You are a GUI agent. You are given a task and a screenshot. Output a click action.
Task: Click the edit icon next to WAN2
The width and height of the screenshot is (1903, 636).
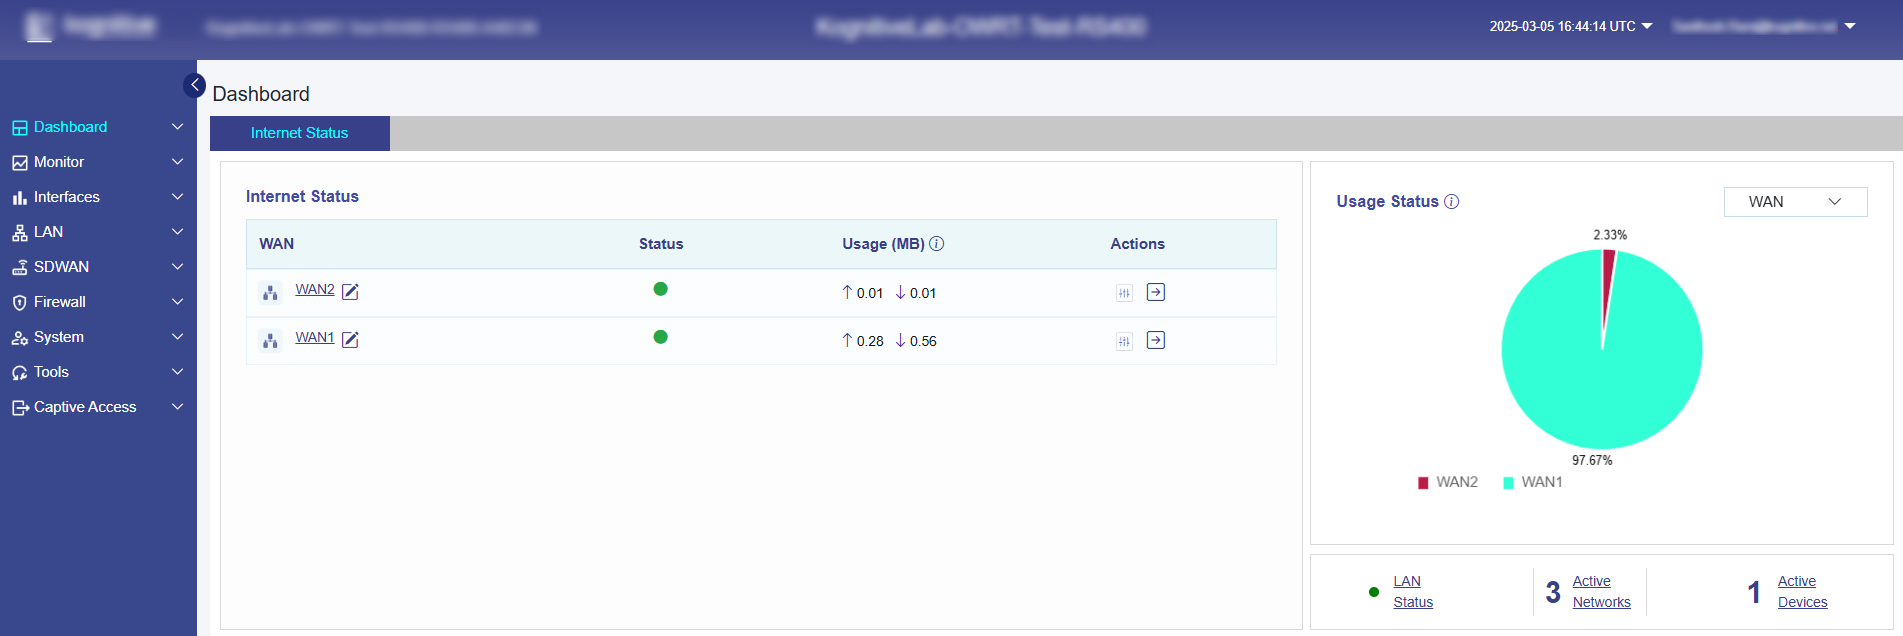(x=350, y=292)
